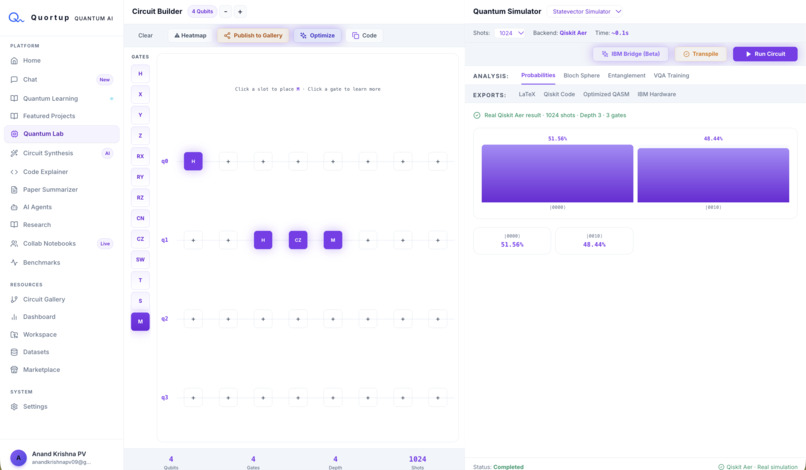The height and width of the screenshot is (470, 806).
Task: Open Code Explainer
Action: point(62,172)
